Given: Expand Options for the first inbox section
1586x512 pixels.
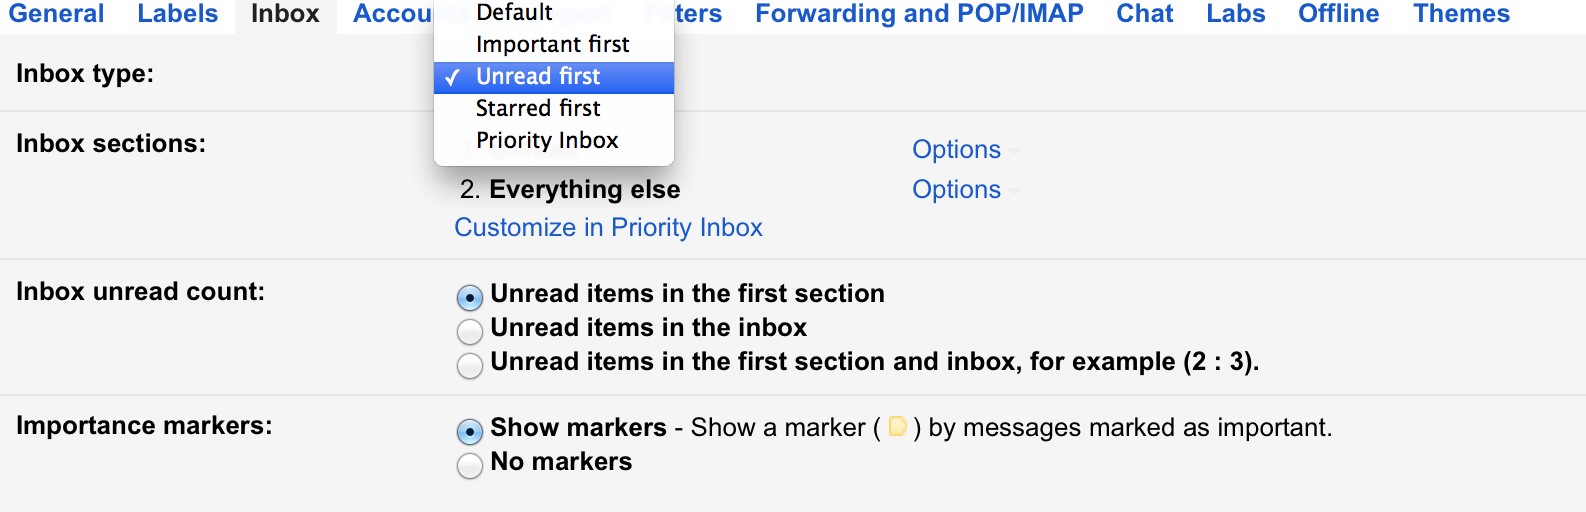Looking at the screenshot, I should (957, 150).
